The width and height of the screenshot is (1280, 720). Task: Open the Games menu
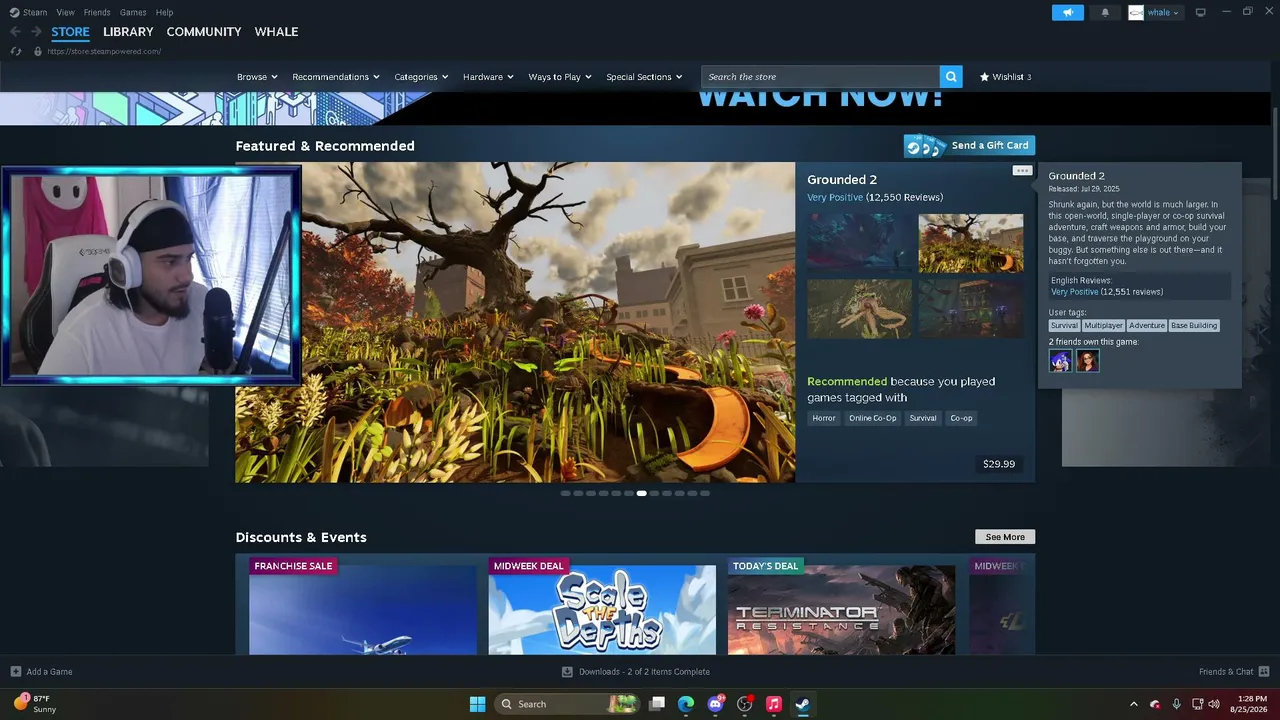tap(133, 12)
